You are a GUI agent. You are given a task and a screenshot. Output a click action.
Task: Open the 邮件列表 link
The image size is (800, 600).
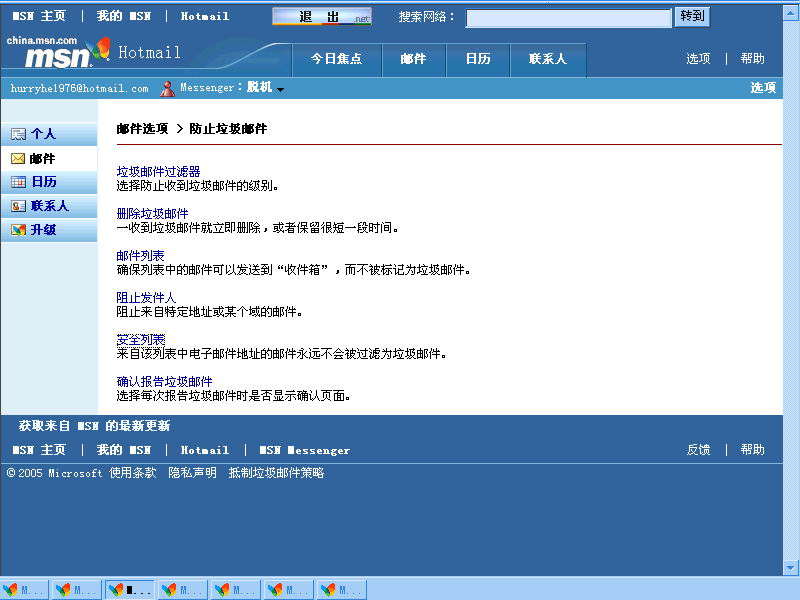(x=140, y=256)
